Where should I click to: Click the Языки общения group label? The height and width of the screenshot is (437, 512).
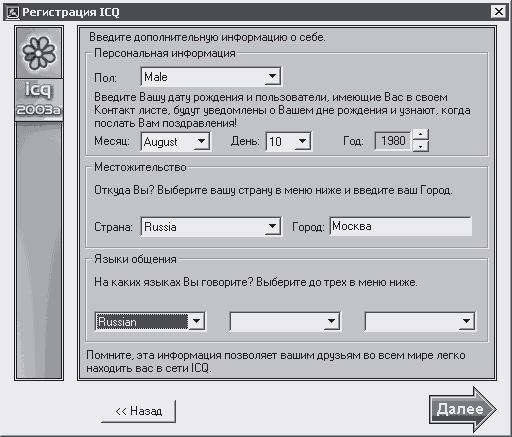point(135,259)
